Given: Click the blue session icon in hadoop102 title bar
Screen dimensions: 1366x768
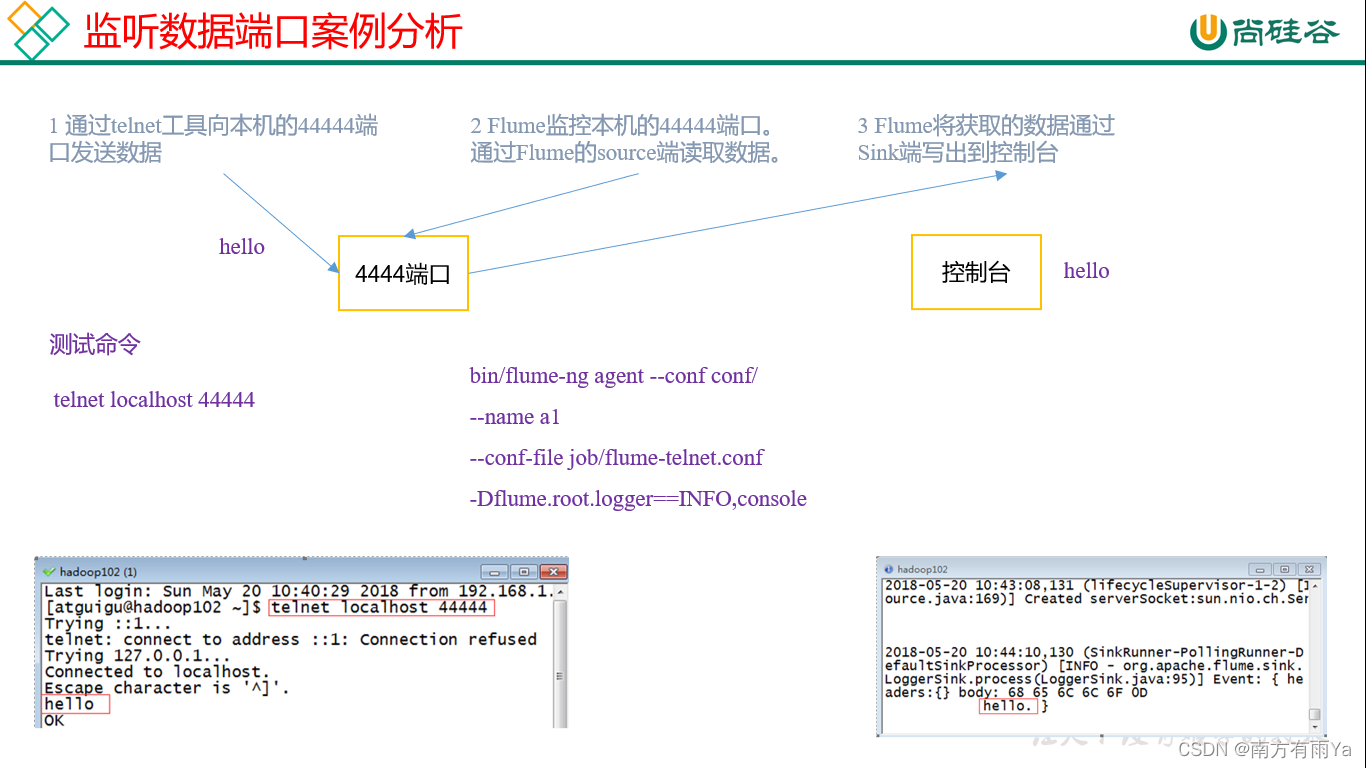Looking at the screenshot, I should point(888,569).
